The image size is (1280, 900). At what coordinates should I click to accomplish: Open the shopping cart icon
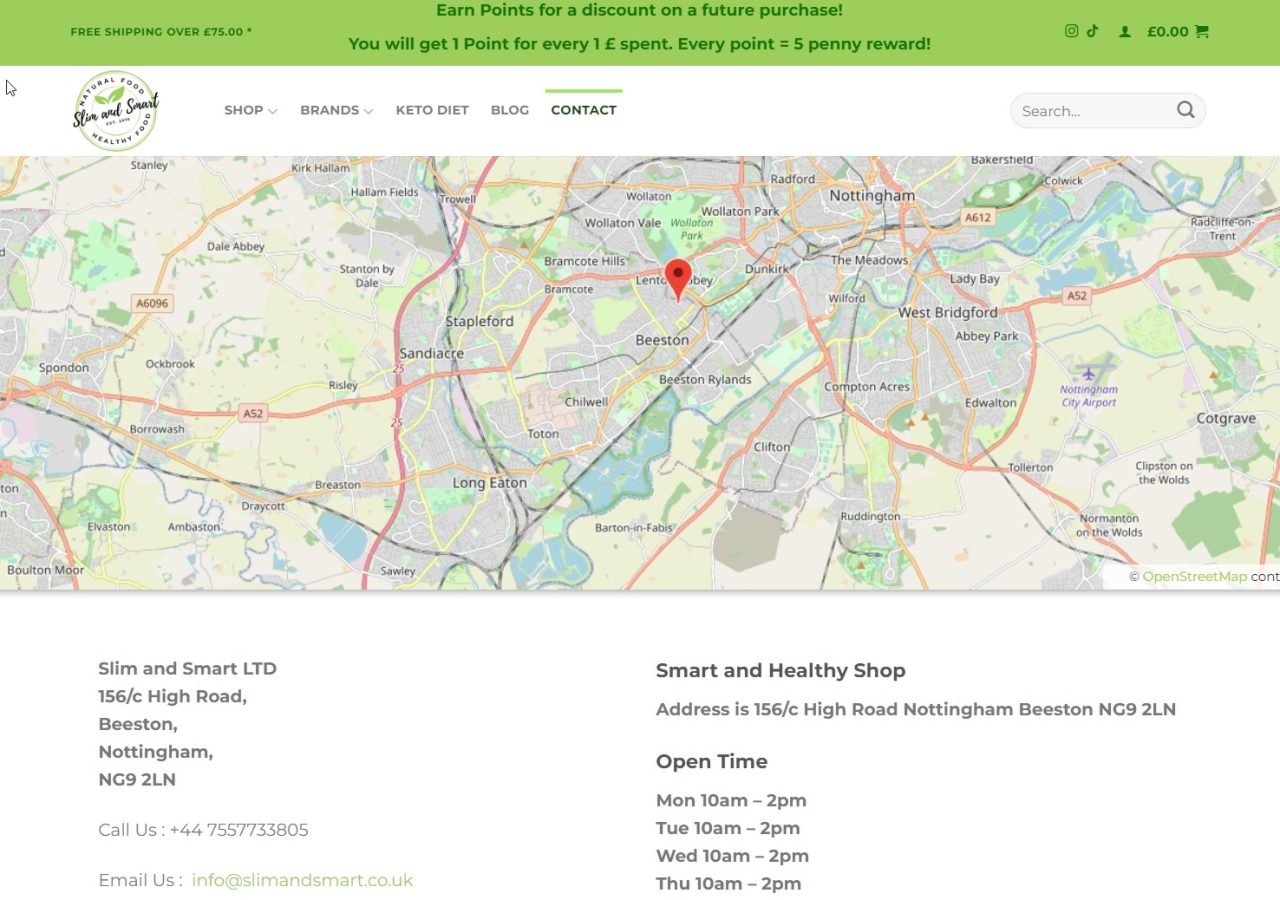pyautogui.click(x=1201, y=31)
